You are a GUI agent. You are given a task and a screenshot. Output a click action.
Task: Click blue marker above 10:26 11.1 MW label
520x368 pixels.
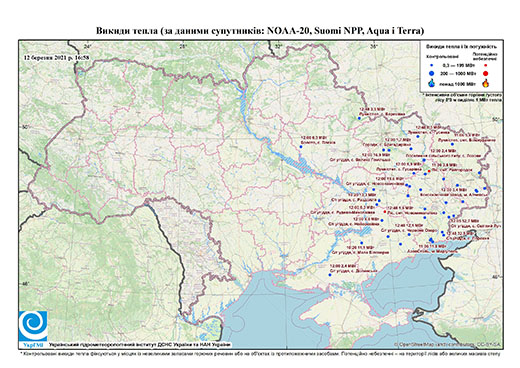pyautogui.click(x=362, y=243)
